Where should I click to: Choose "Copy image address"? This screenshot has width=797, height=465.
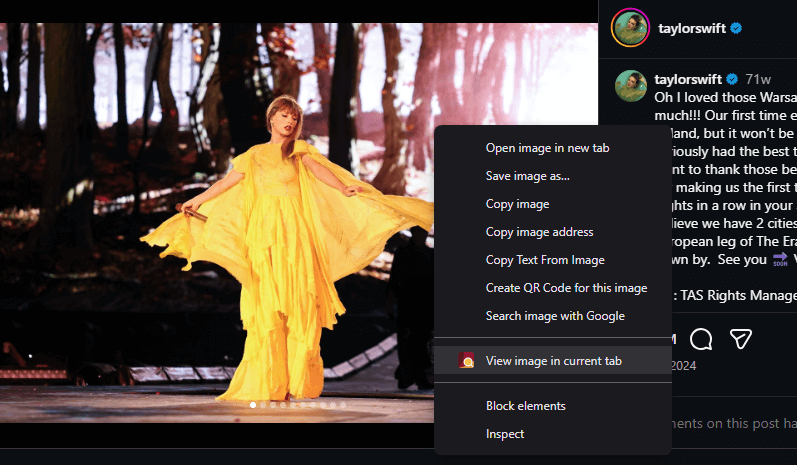[x=553, y=232]
